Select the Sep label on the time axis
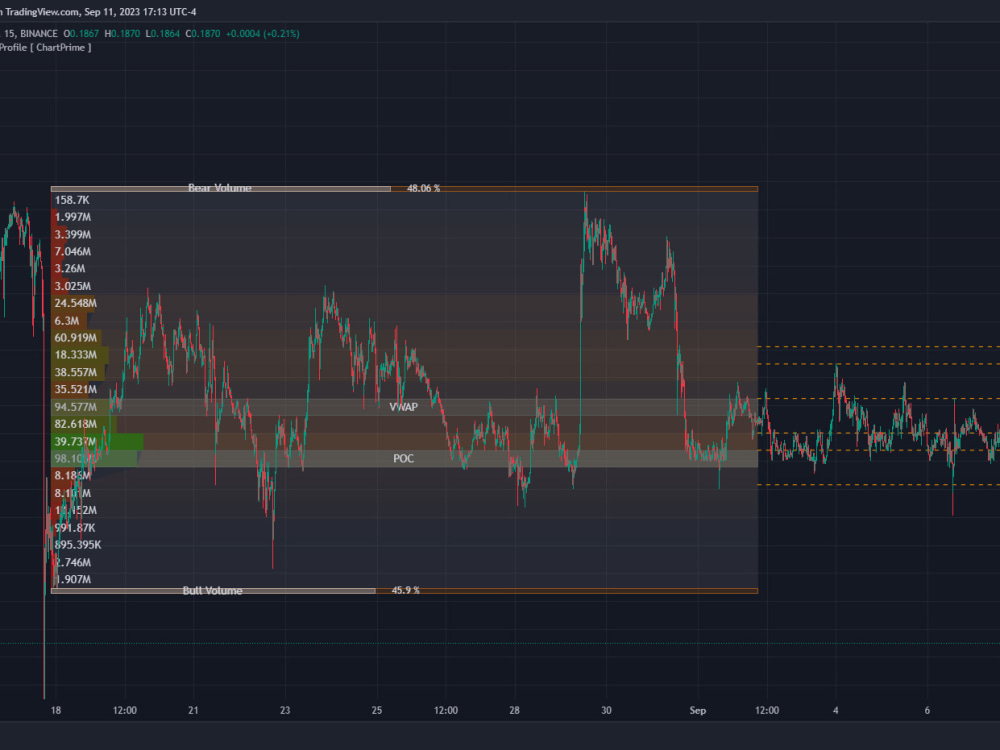This screenshot has width=1000, height=750. 697,710
